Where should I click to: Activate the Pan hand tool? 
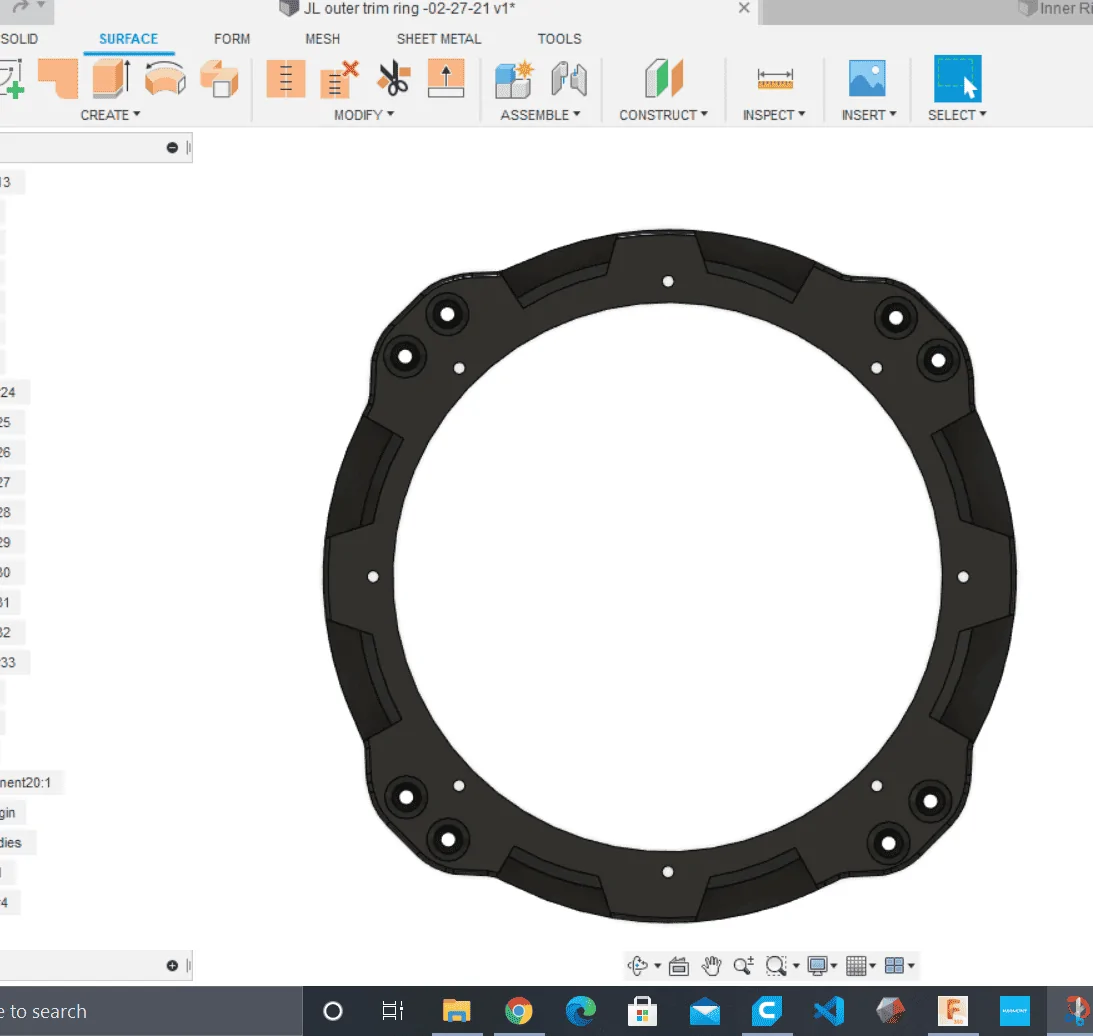pos(711,966)
